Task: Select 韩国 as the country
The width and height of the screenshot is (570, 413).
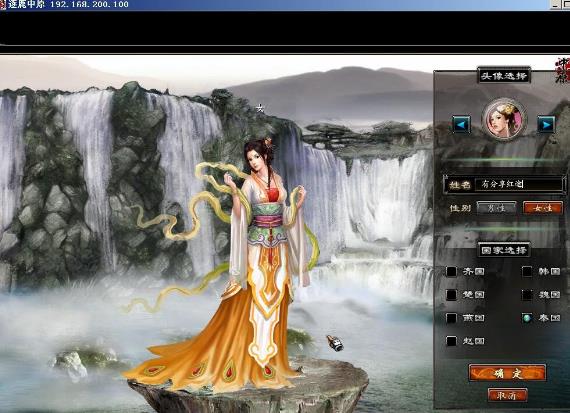Action: point(527,271)
